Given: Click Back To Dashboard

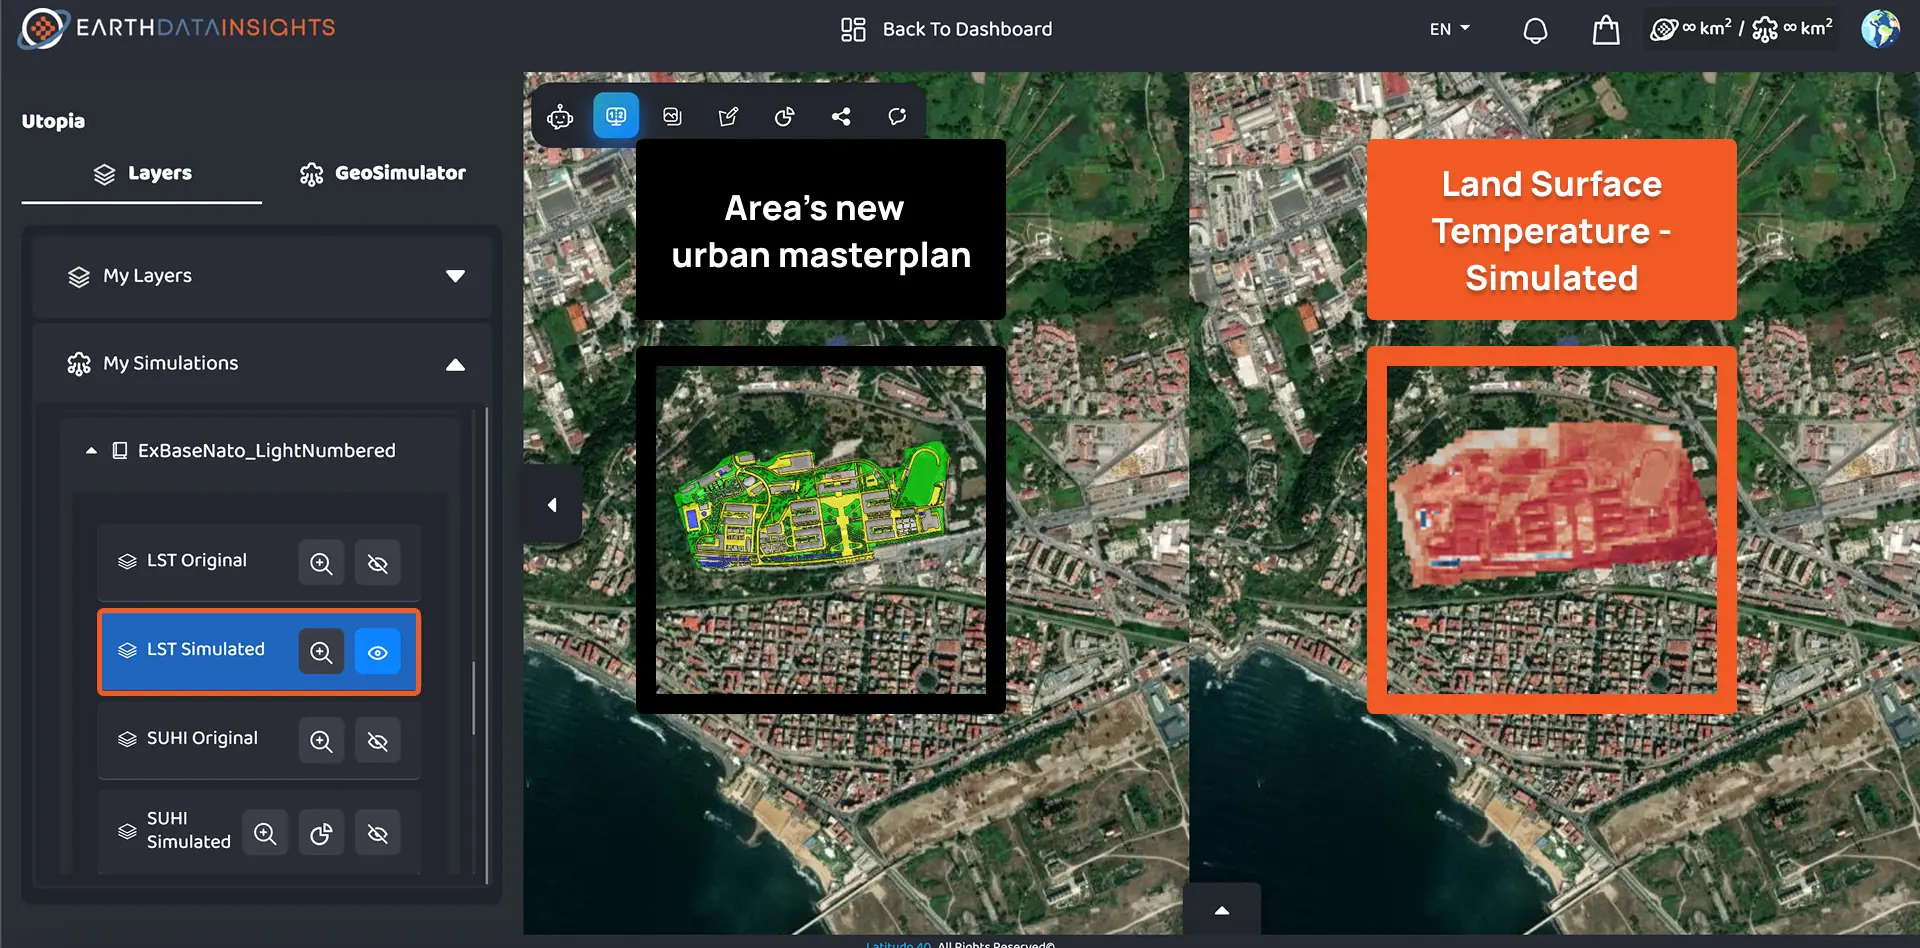Looking at the screenshot, I should pos(946,29).
